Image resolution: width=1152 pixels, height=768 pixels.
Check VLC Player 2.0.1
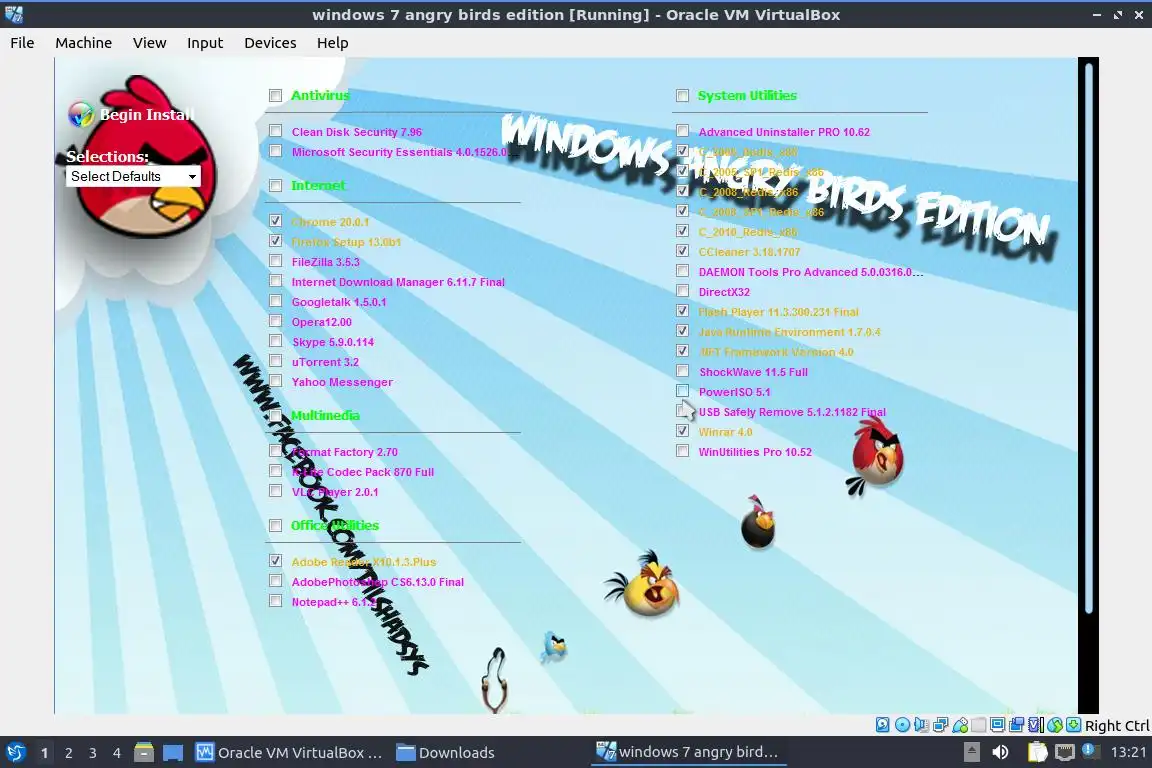pyautogui.click(x=276, y=491)
